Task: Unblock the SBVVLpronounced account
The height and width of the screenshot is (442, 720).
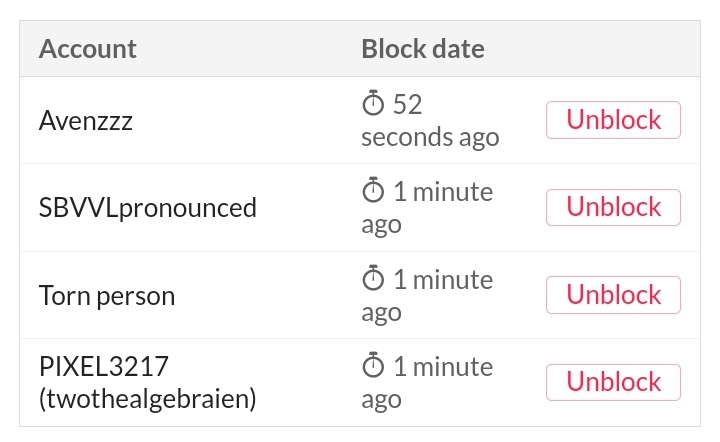Action: pos(613,207)
